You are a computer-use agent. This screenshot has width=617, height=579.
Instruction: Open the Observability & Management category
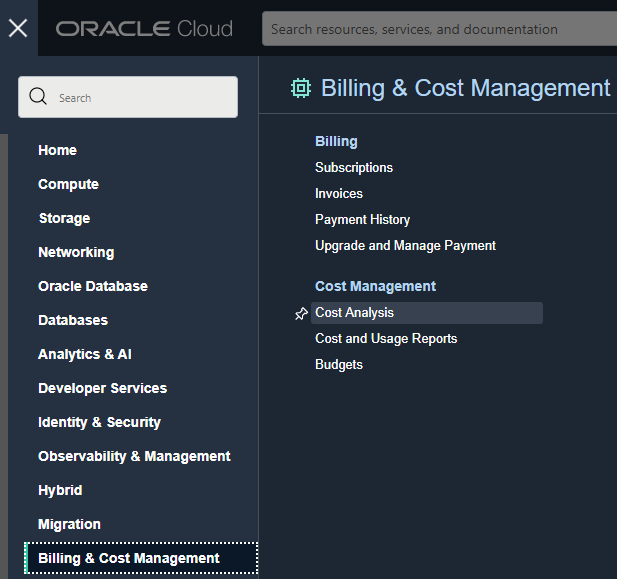coord(134,456)
